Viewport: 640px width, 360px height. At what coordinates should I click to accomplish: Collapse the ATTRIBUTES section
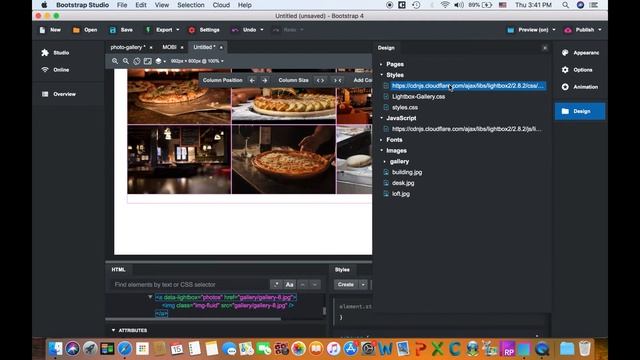coord(113,330)
